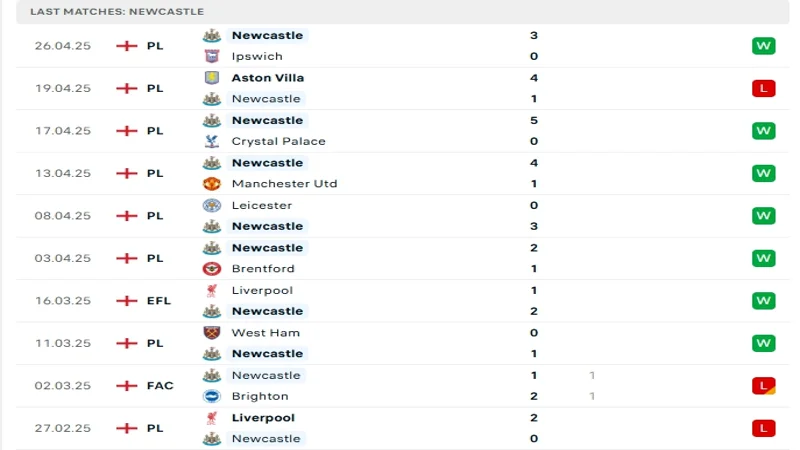Click the Leicester fox crest icon
Screen dimensions: 800x450
211,205
